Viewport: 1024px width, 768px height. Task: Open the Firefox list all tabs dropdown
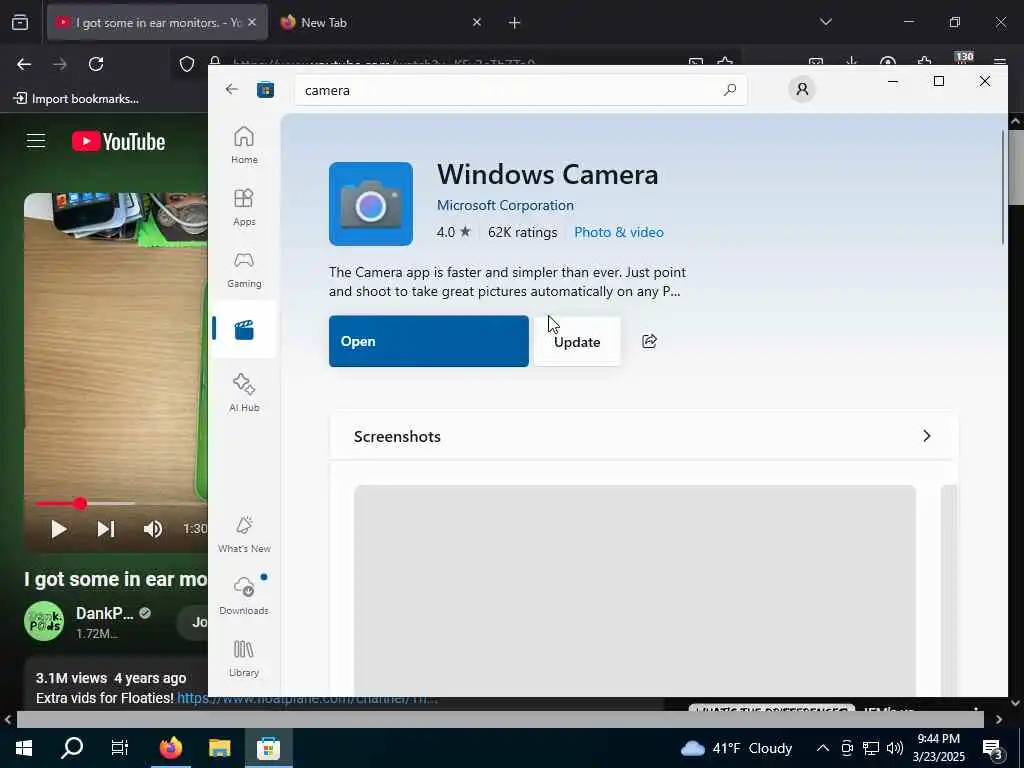(x=825, y=22)
